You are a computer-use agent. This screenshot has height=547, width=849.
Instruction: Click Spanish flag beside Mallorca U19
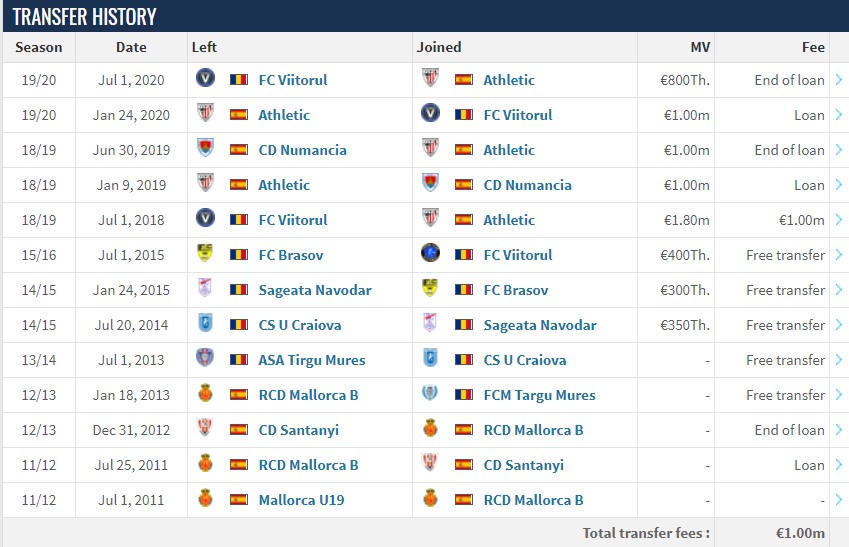pos(239,500)
